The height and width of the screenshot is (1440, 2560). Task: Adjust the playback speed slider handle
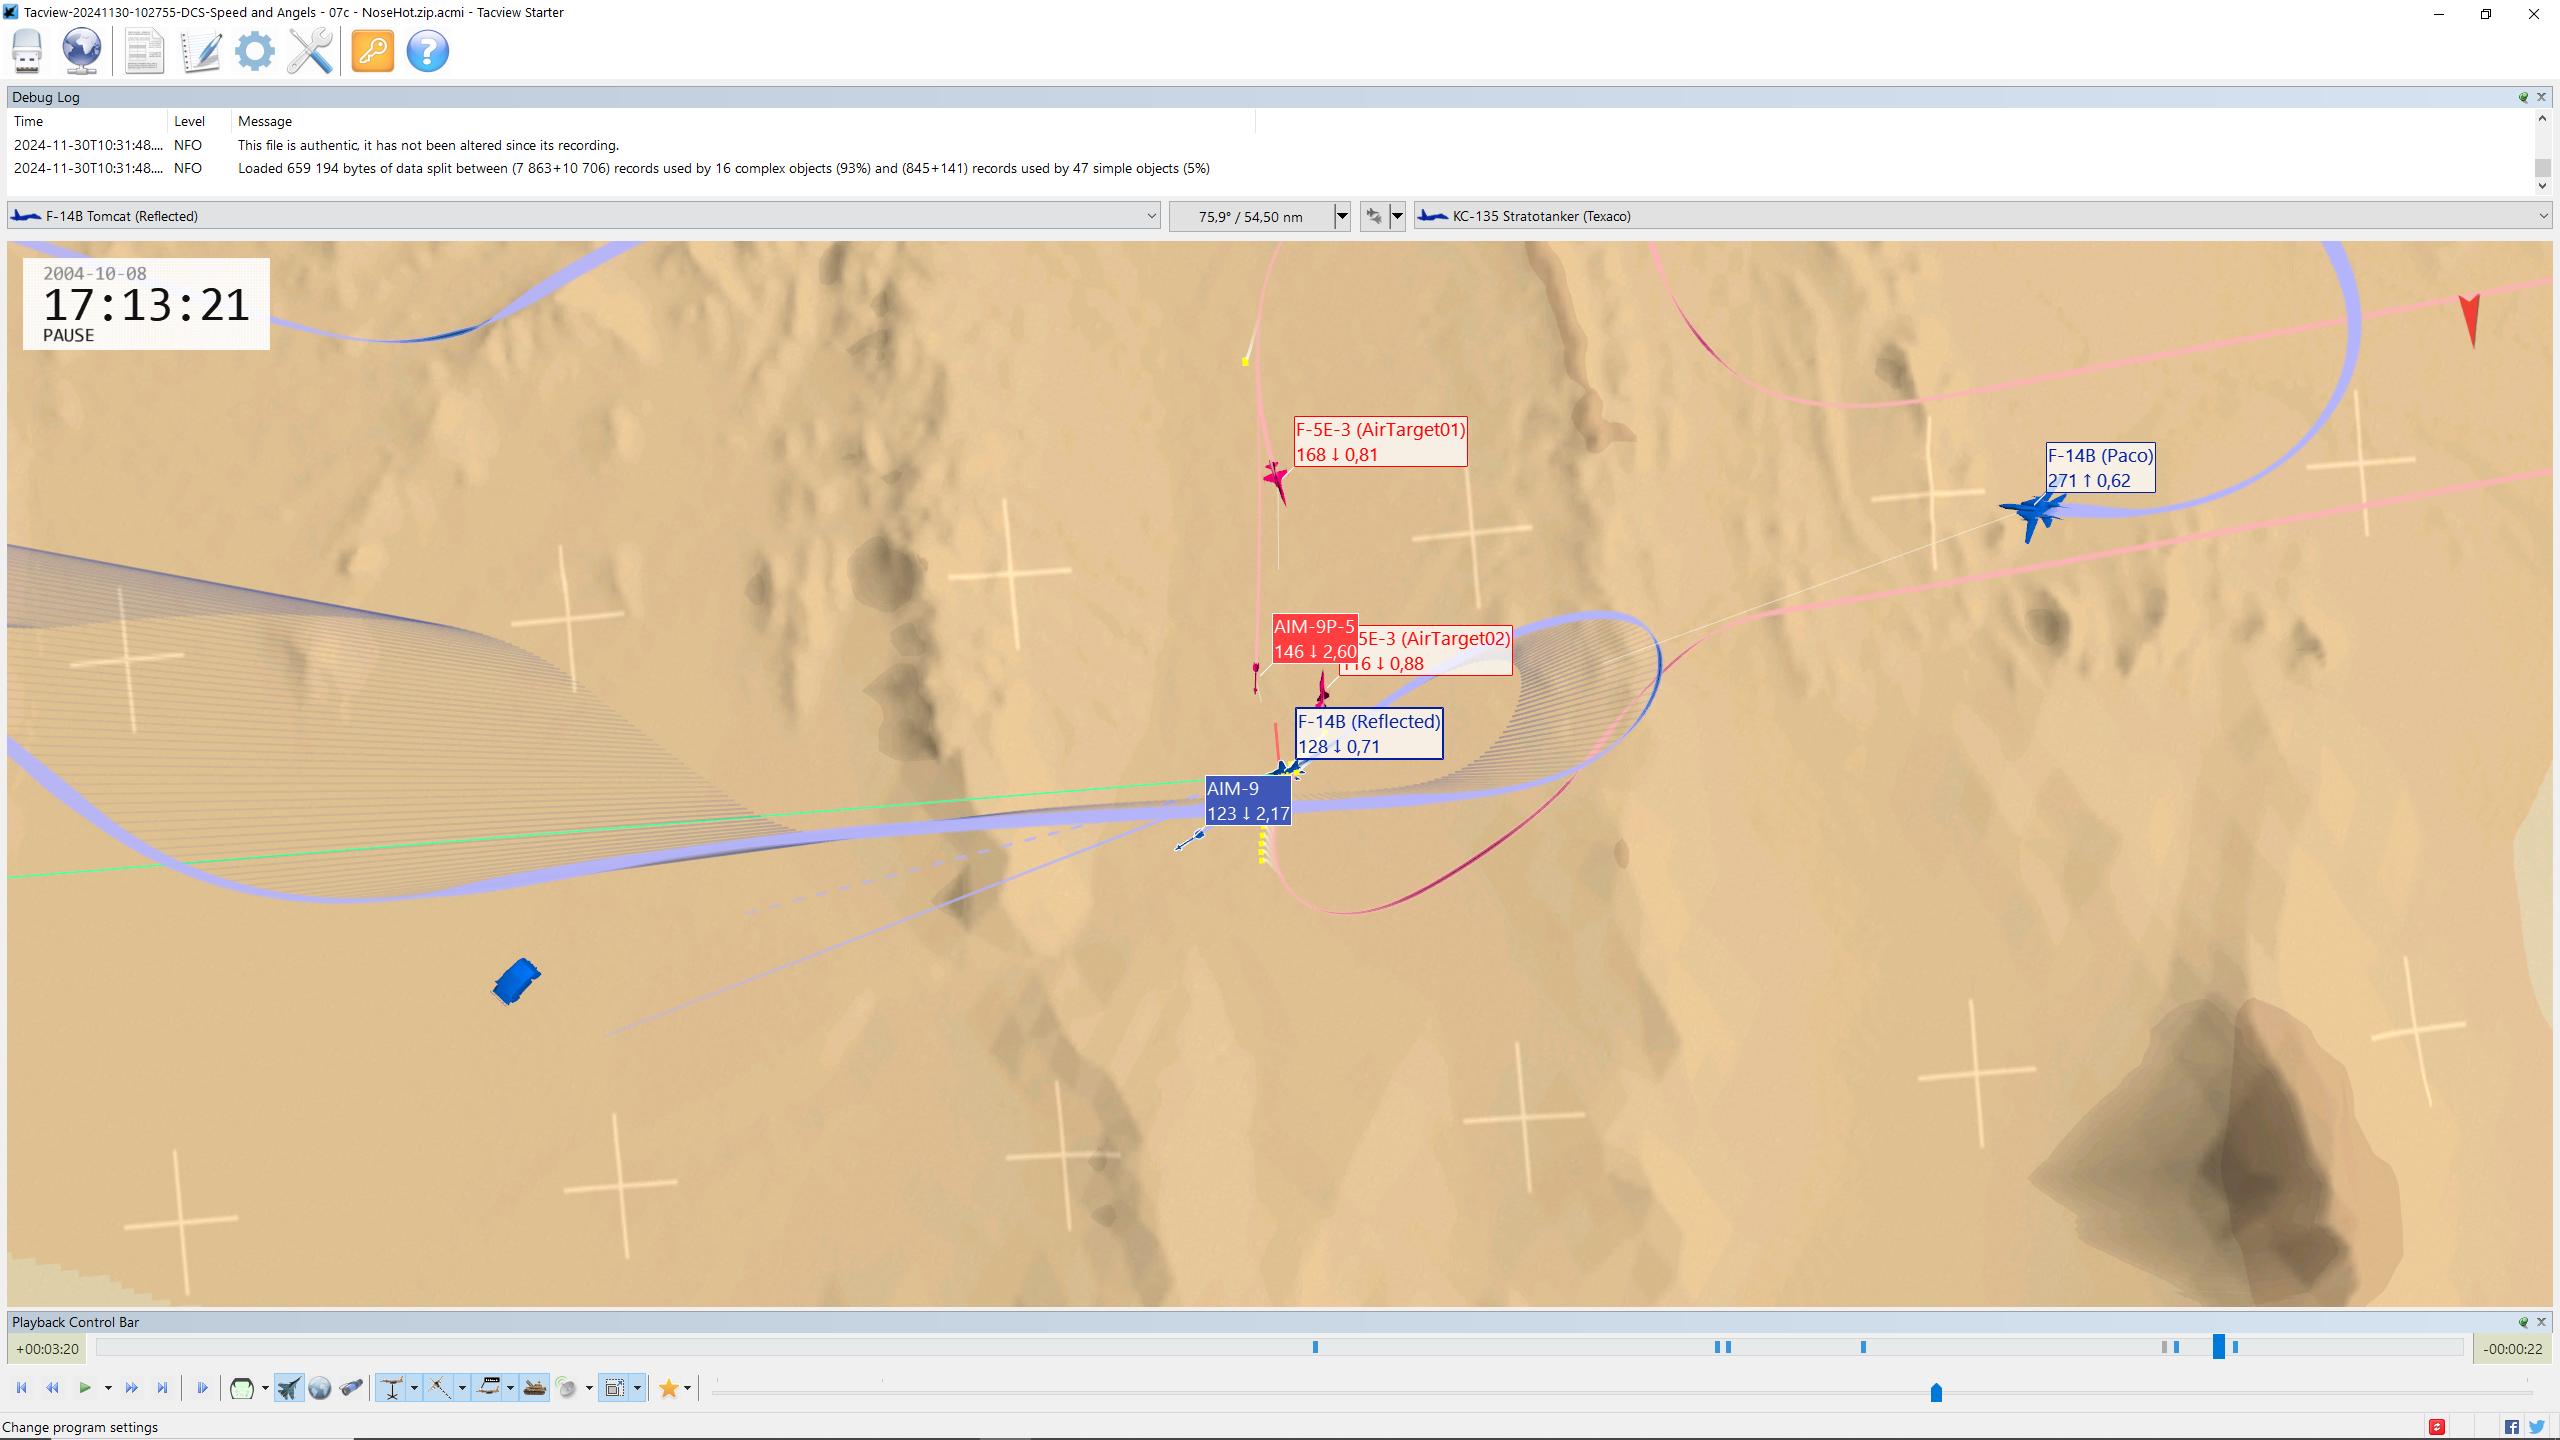1936,1392
